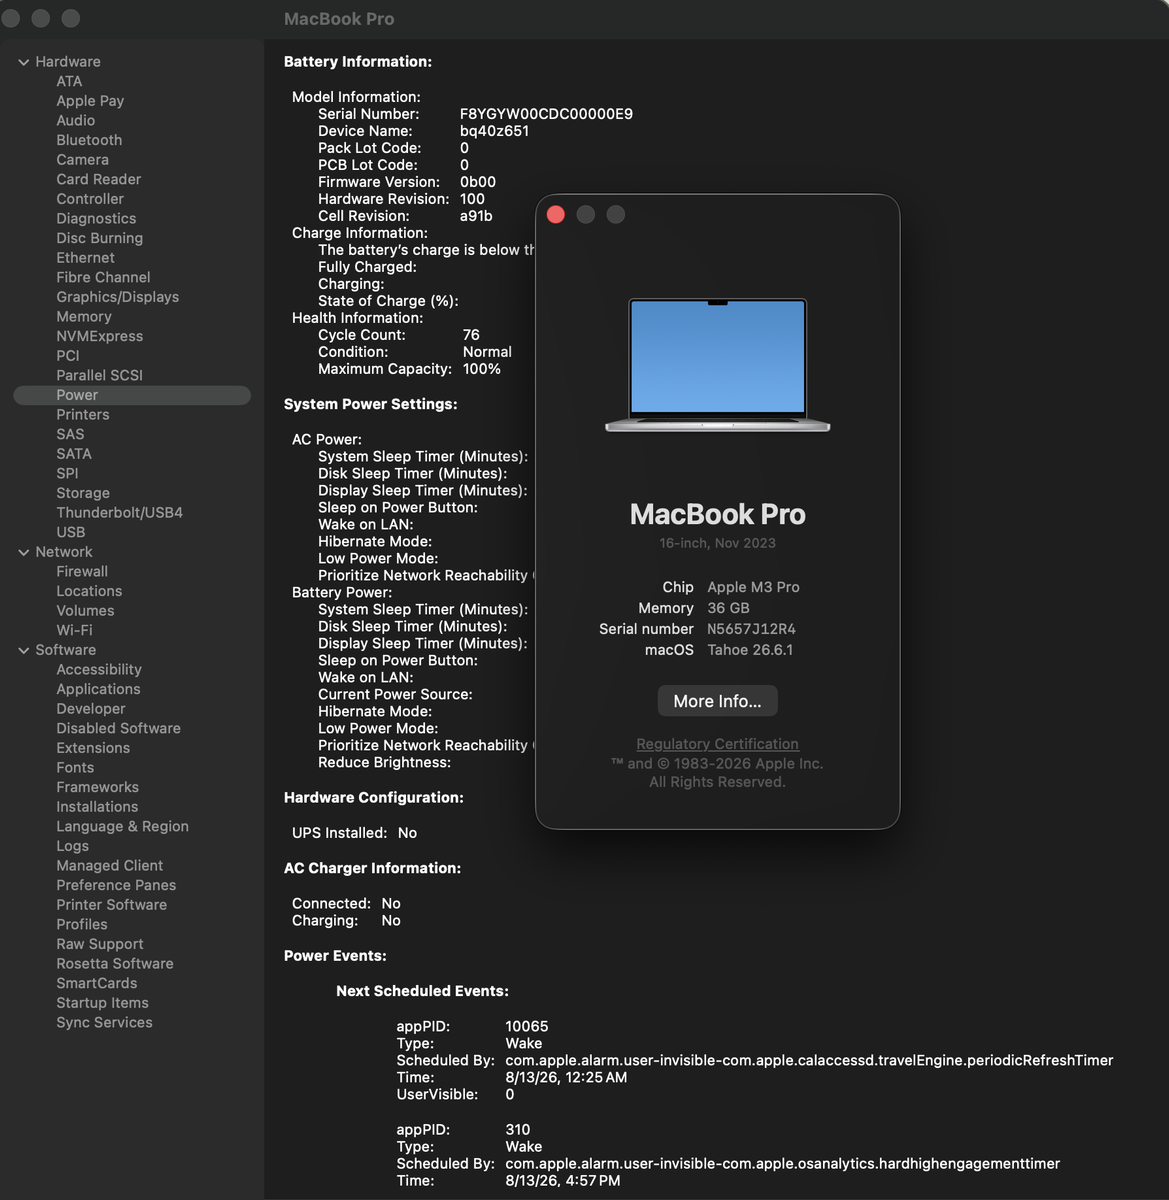1169x1200 pixels.
Task: Select Controller in the sidebar
Action: click(x=90, y=199)
